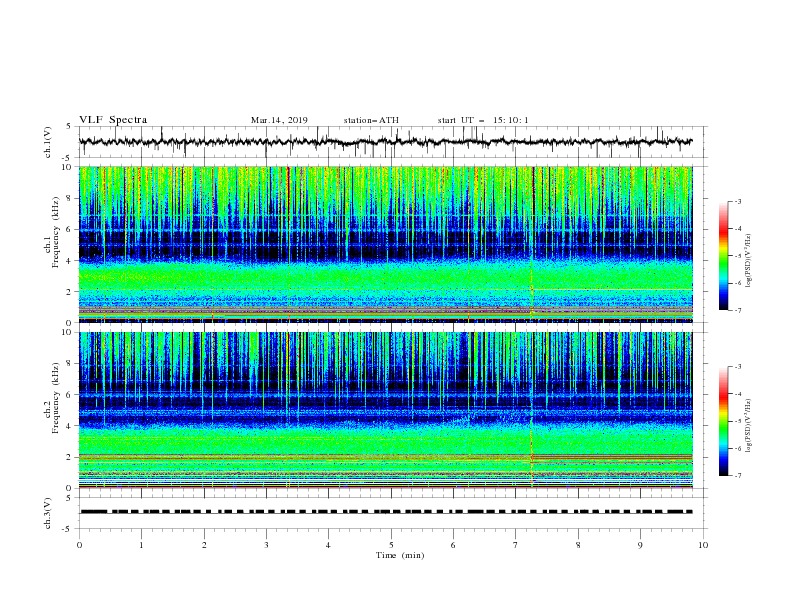Click the "station=ATH" header text
The width and height of the screenshot is (792, 612).
pos(371,120)
